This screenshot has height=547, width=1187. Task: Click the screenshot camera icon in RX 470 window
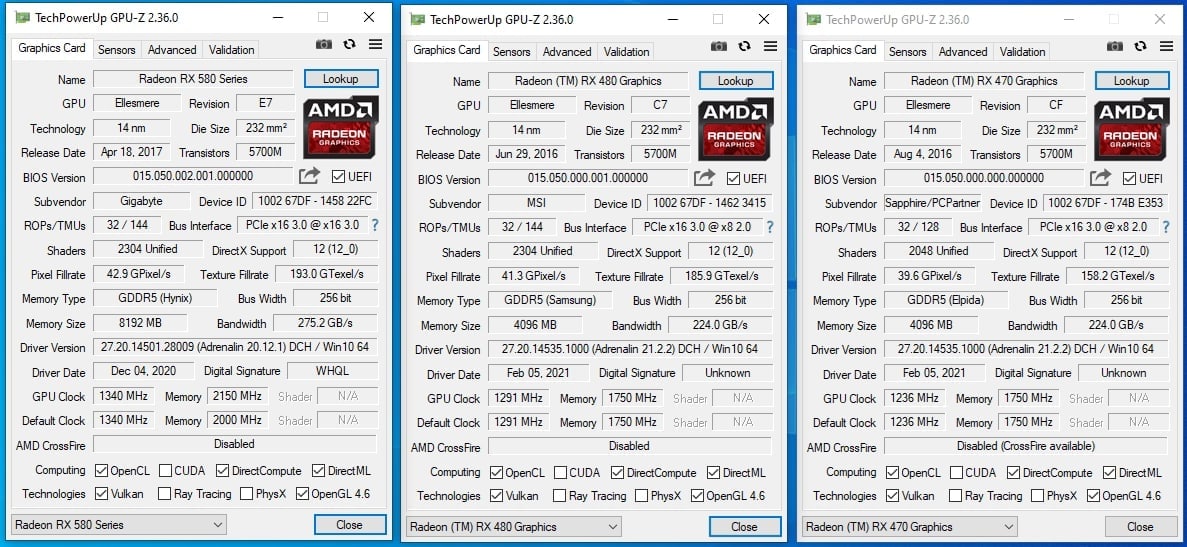(x=1114, y=47)
